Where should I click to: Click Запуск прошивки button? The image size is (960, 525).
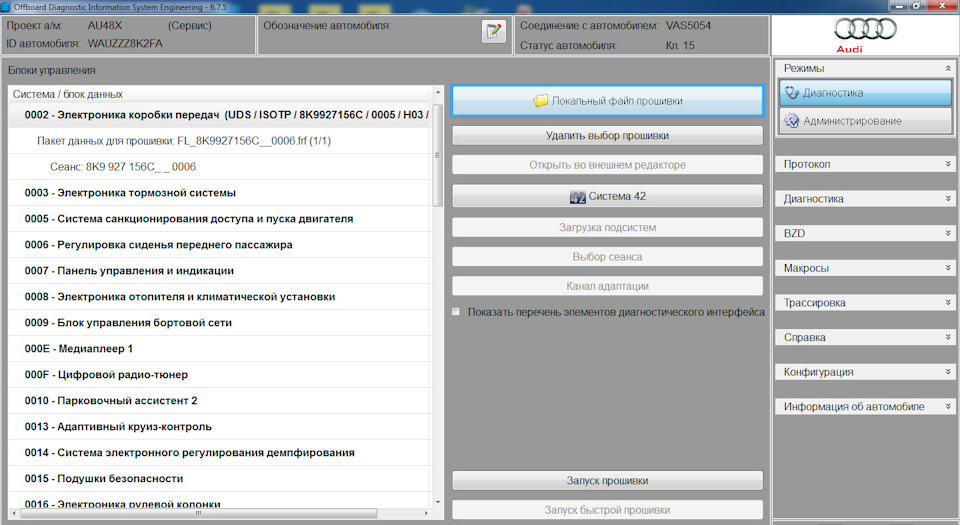(x=607, y=480)
